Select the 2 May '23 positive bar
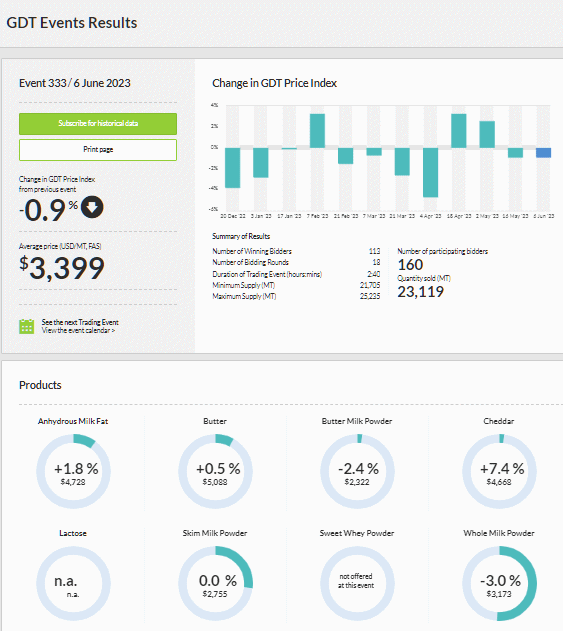Viewport: 563px width, 631px height. coord(487,134)
